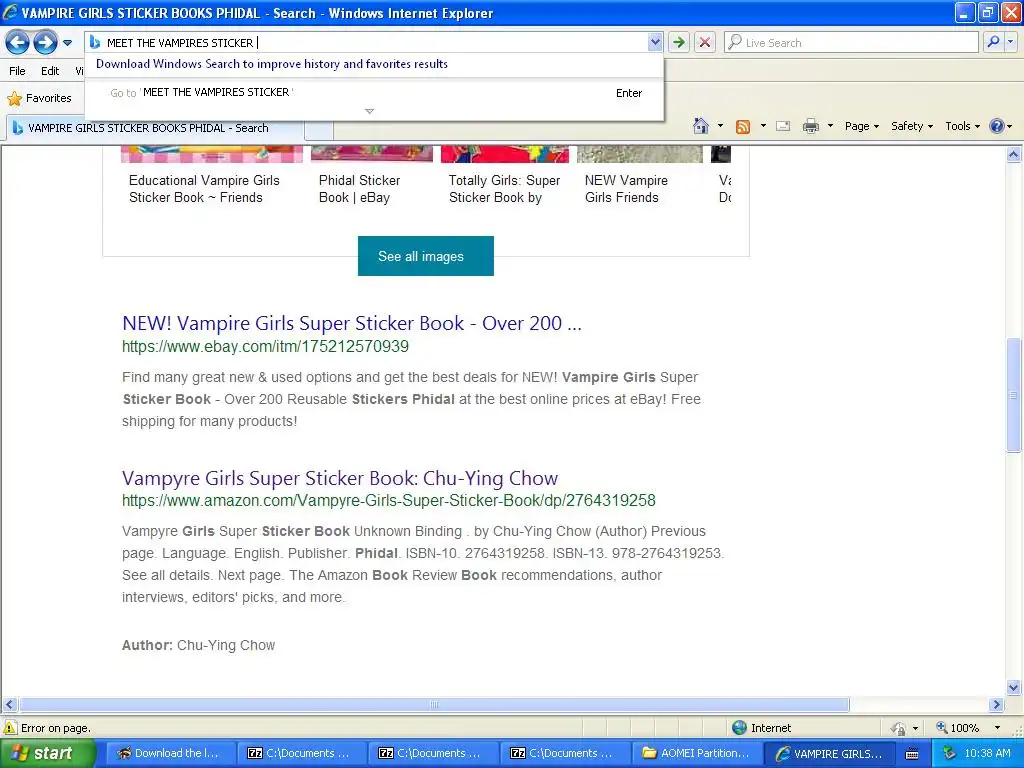Open the File menu
Image resolution: width=1024 pixels, height=768 pixels.
tap(17, 71)
